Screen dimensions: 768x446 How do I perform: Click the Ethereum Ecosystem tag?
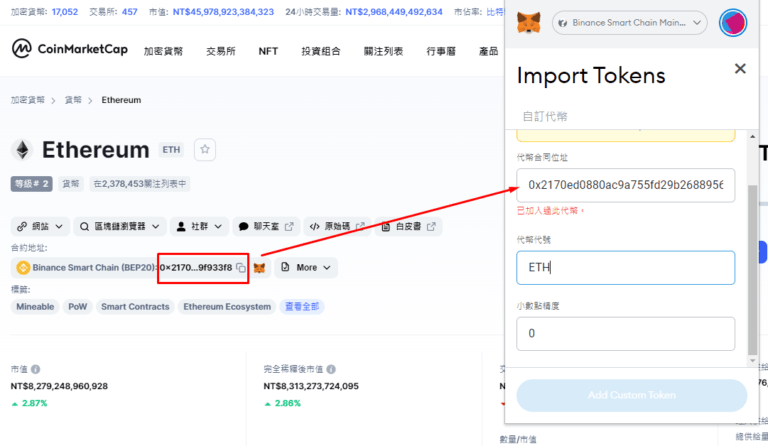coord(227,306)
